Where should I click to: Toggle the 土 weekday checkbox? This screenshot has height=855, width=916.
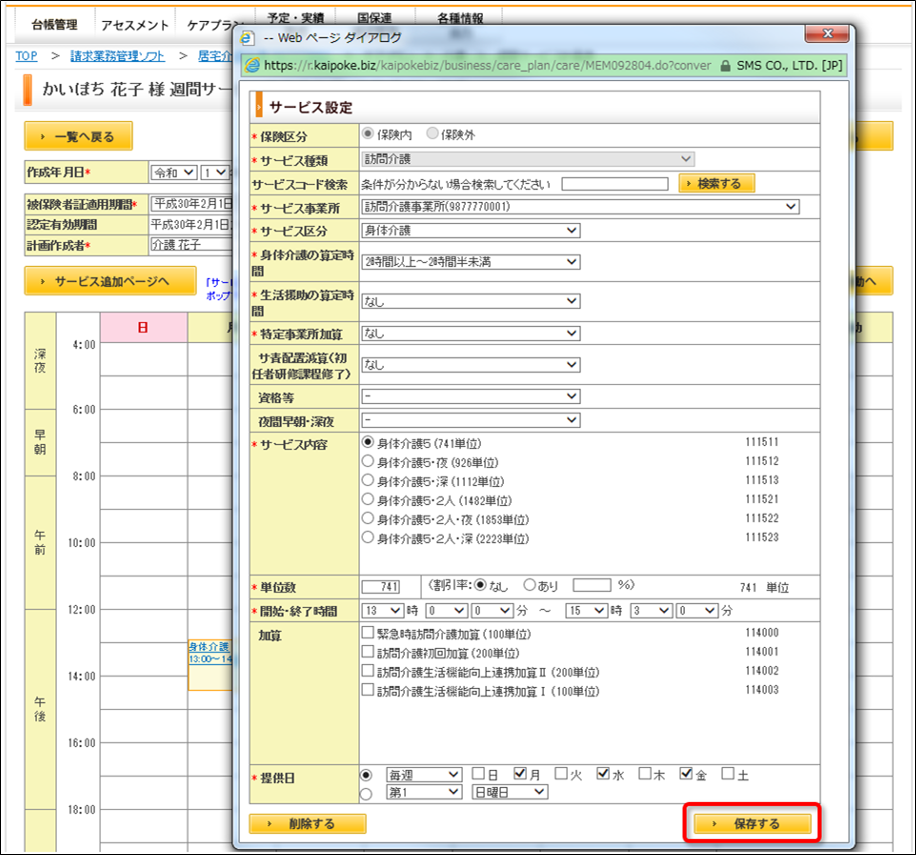(x=728, y=774)
